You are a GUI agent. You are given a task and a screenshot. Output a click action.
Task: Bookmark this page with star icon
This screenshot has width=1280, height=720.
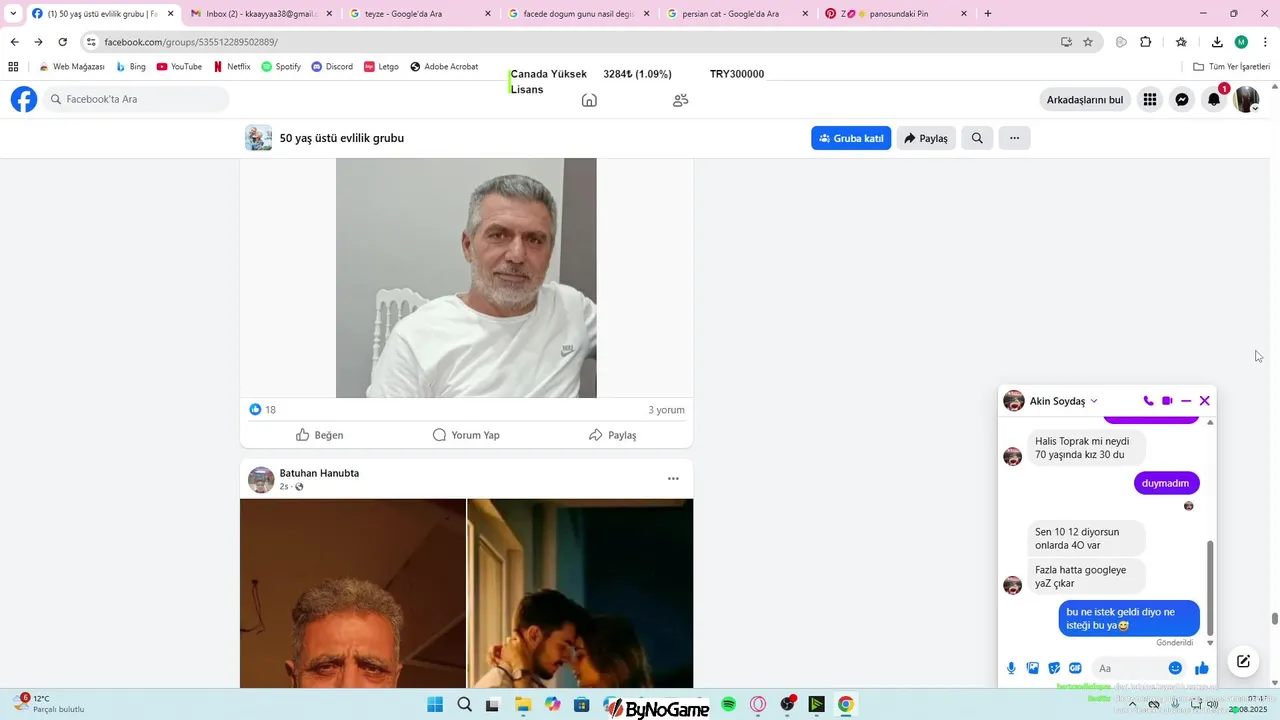(x=1088, y=42)
